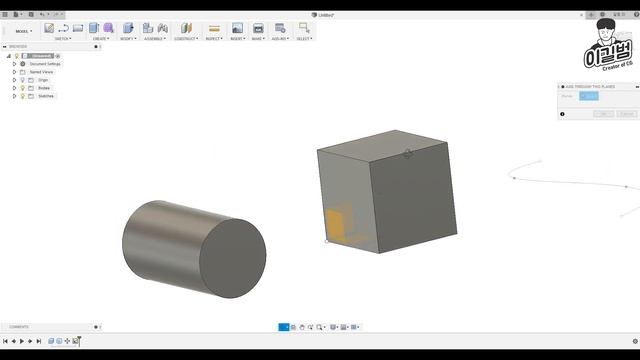Jump to timeline beginning
The width and height of the screenshot is (640, 360).
5,341
